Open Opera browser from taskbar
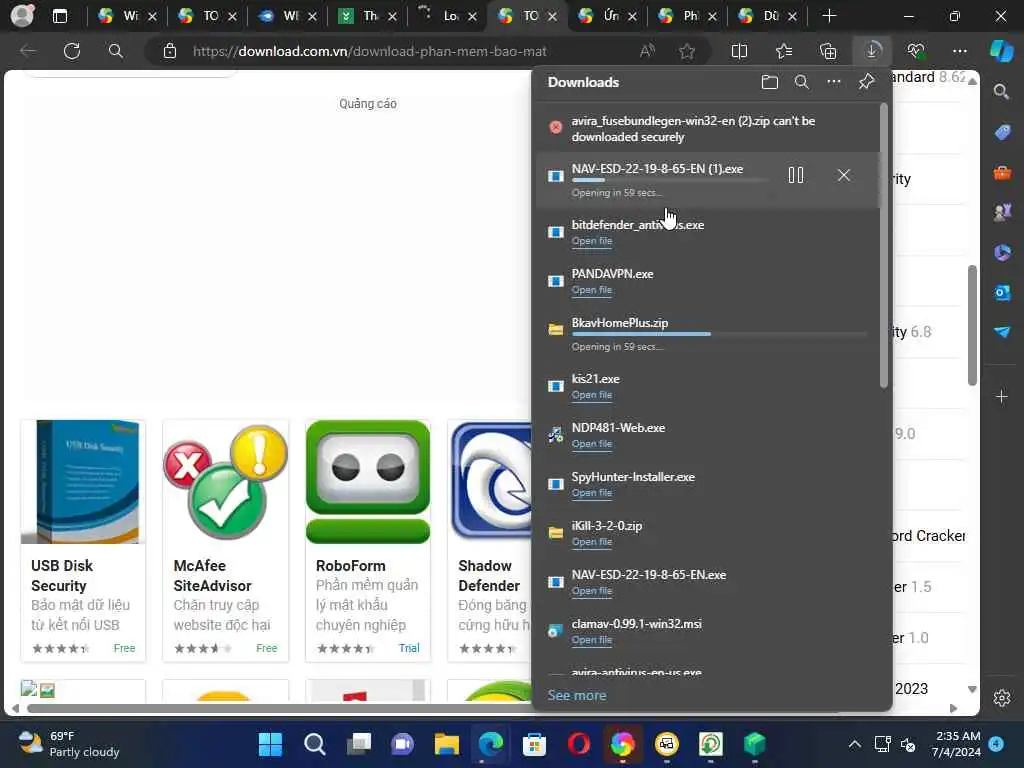1024x768 pixels. click(579, 744)
